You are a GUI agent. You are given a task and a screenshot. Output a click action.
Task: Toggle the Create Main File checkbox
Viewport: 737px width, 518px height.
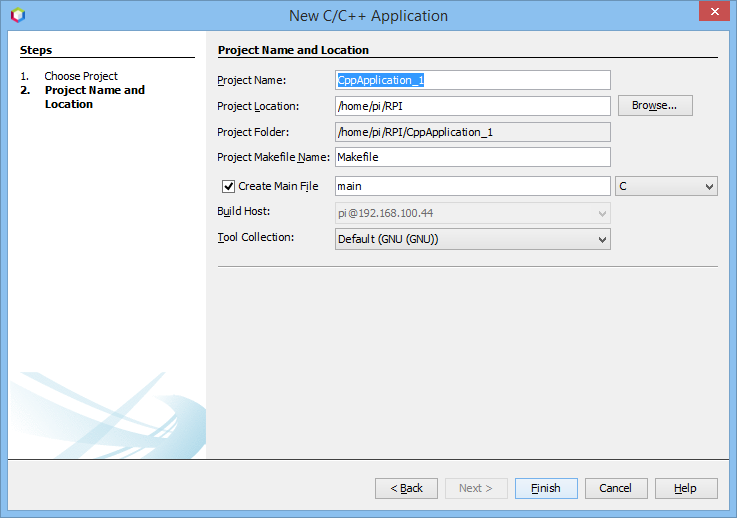click(x=228, y=186)
